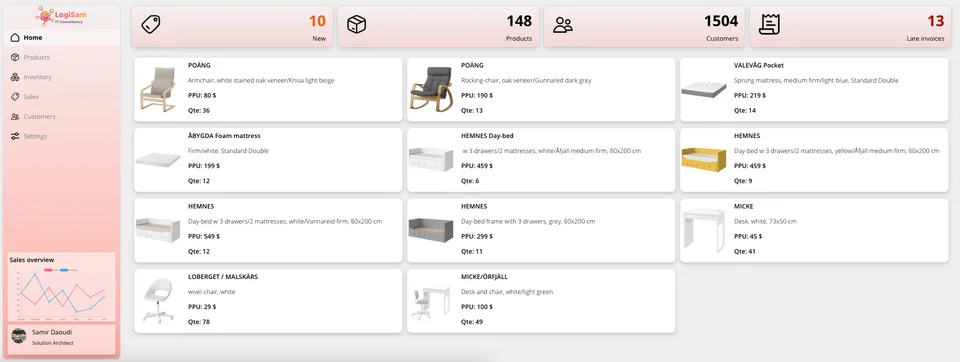This screenshot has height=362, width=960.
Task: Click the Customers people icon in sidebar
Action: pyautogui.click(x=15, y=116)
